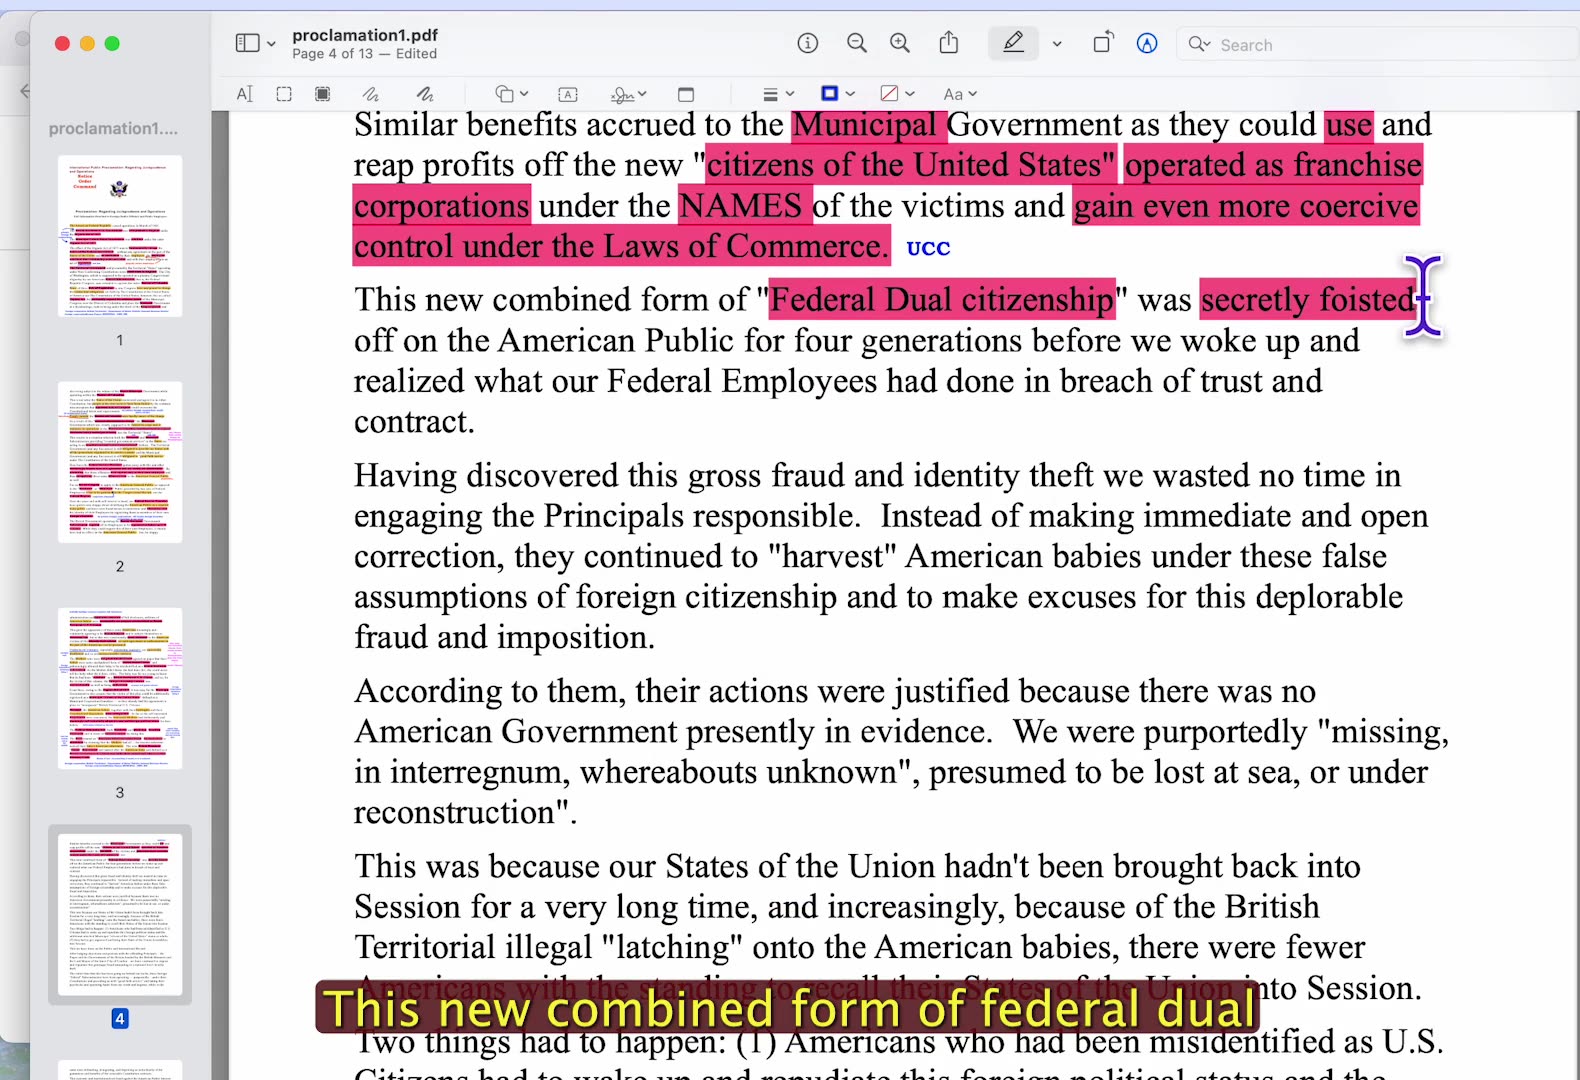Click the blue UCC annotation
The height and width of the screenshot is (1080, 1580).
pyautogui.click(x=928, y=248)
